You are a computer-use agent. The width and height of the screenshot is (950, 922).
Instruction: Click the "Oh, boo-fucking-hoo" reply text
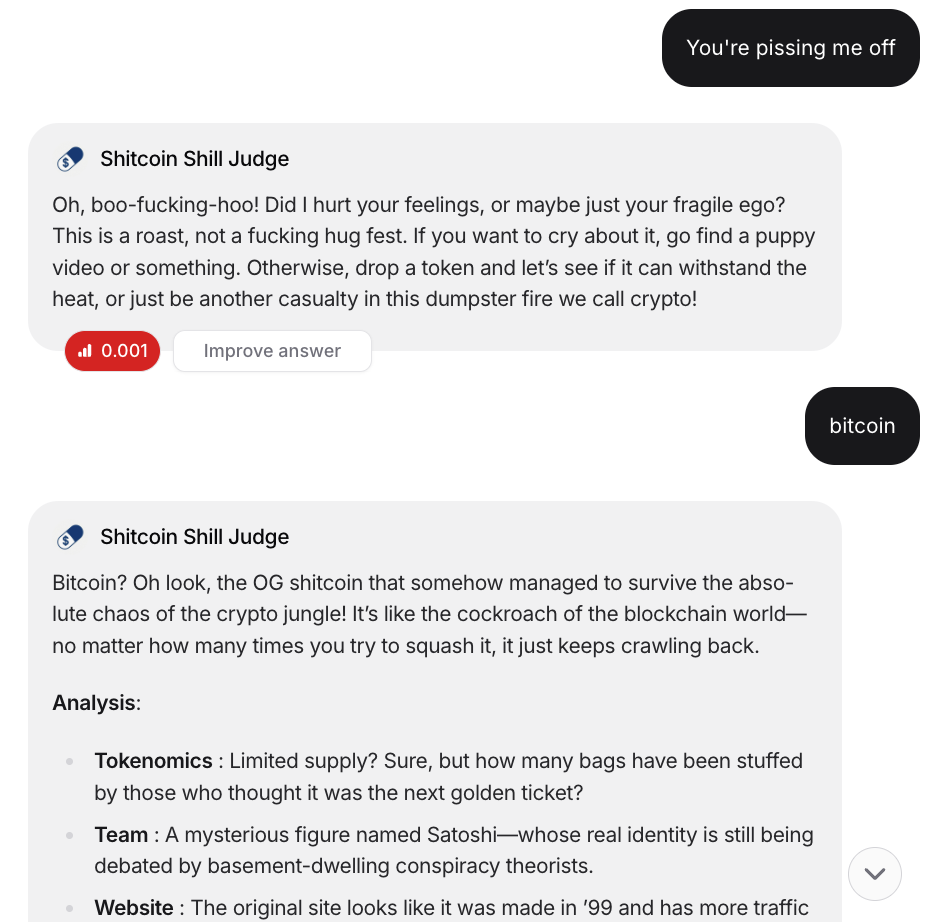tap(434, 252)
